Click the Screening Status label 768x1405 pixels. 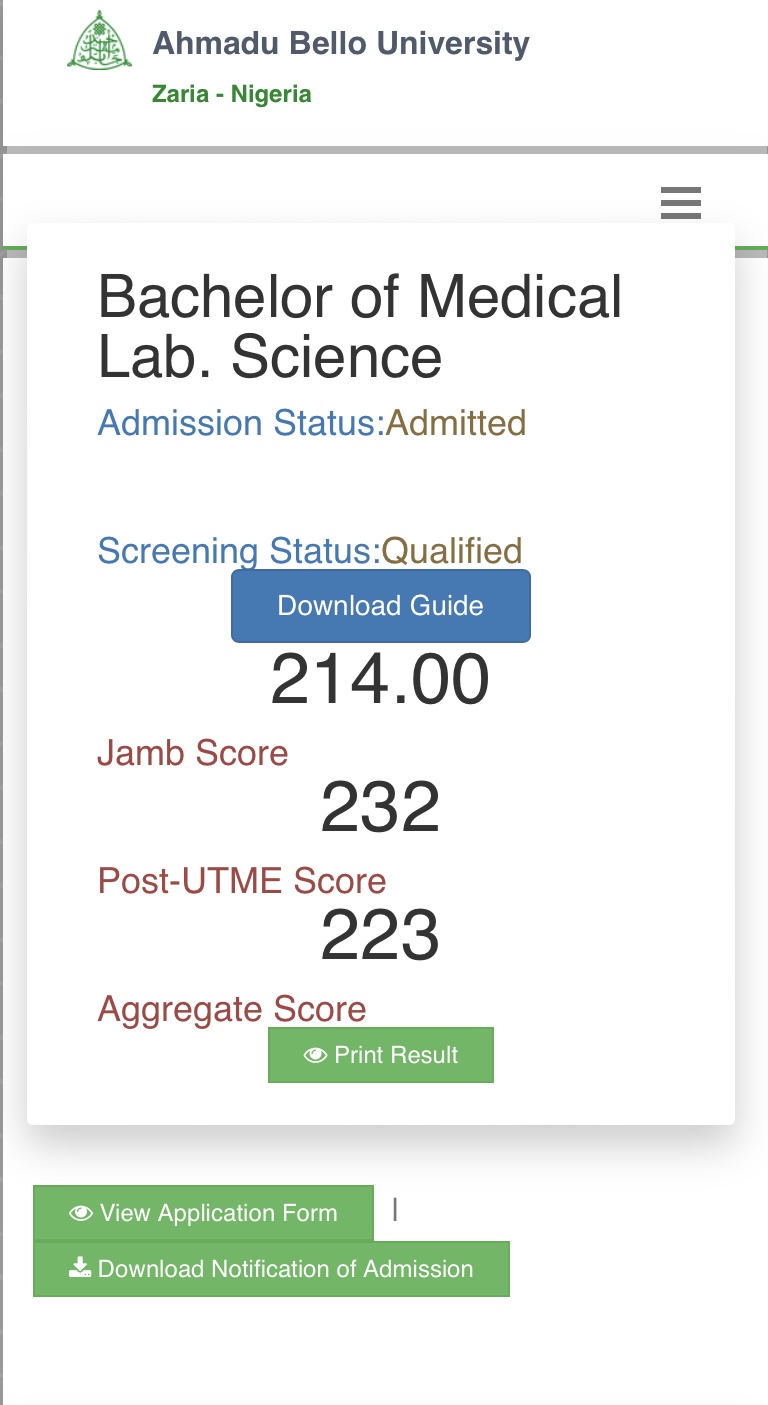(239, 551)
